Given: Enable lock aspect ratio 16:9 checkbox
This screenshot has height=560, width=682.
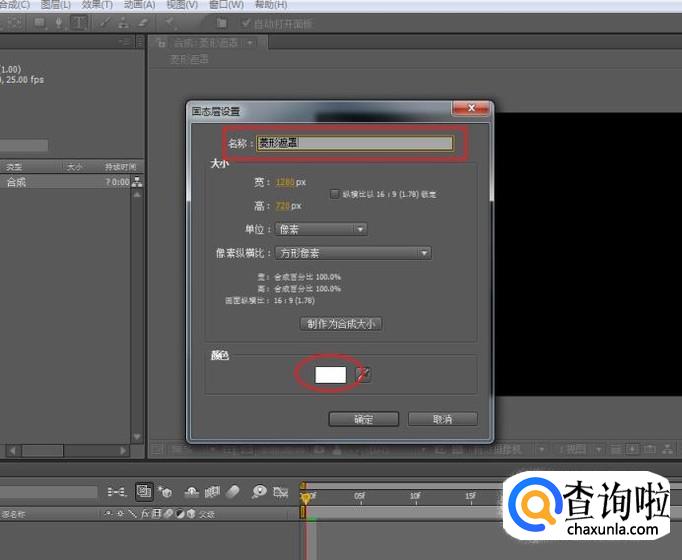Looking at the screenshot, I should pyautogui.click(x=335, y=194).
